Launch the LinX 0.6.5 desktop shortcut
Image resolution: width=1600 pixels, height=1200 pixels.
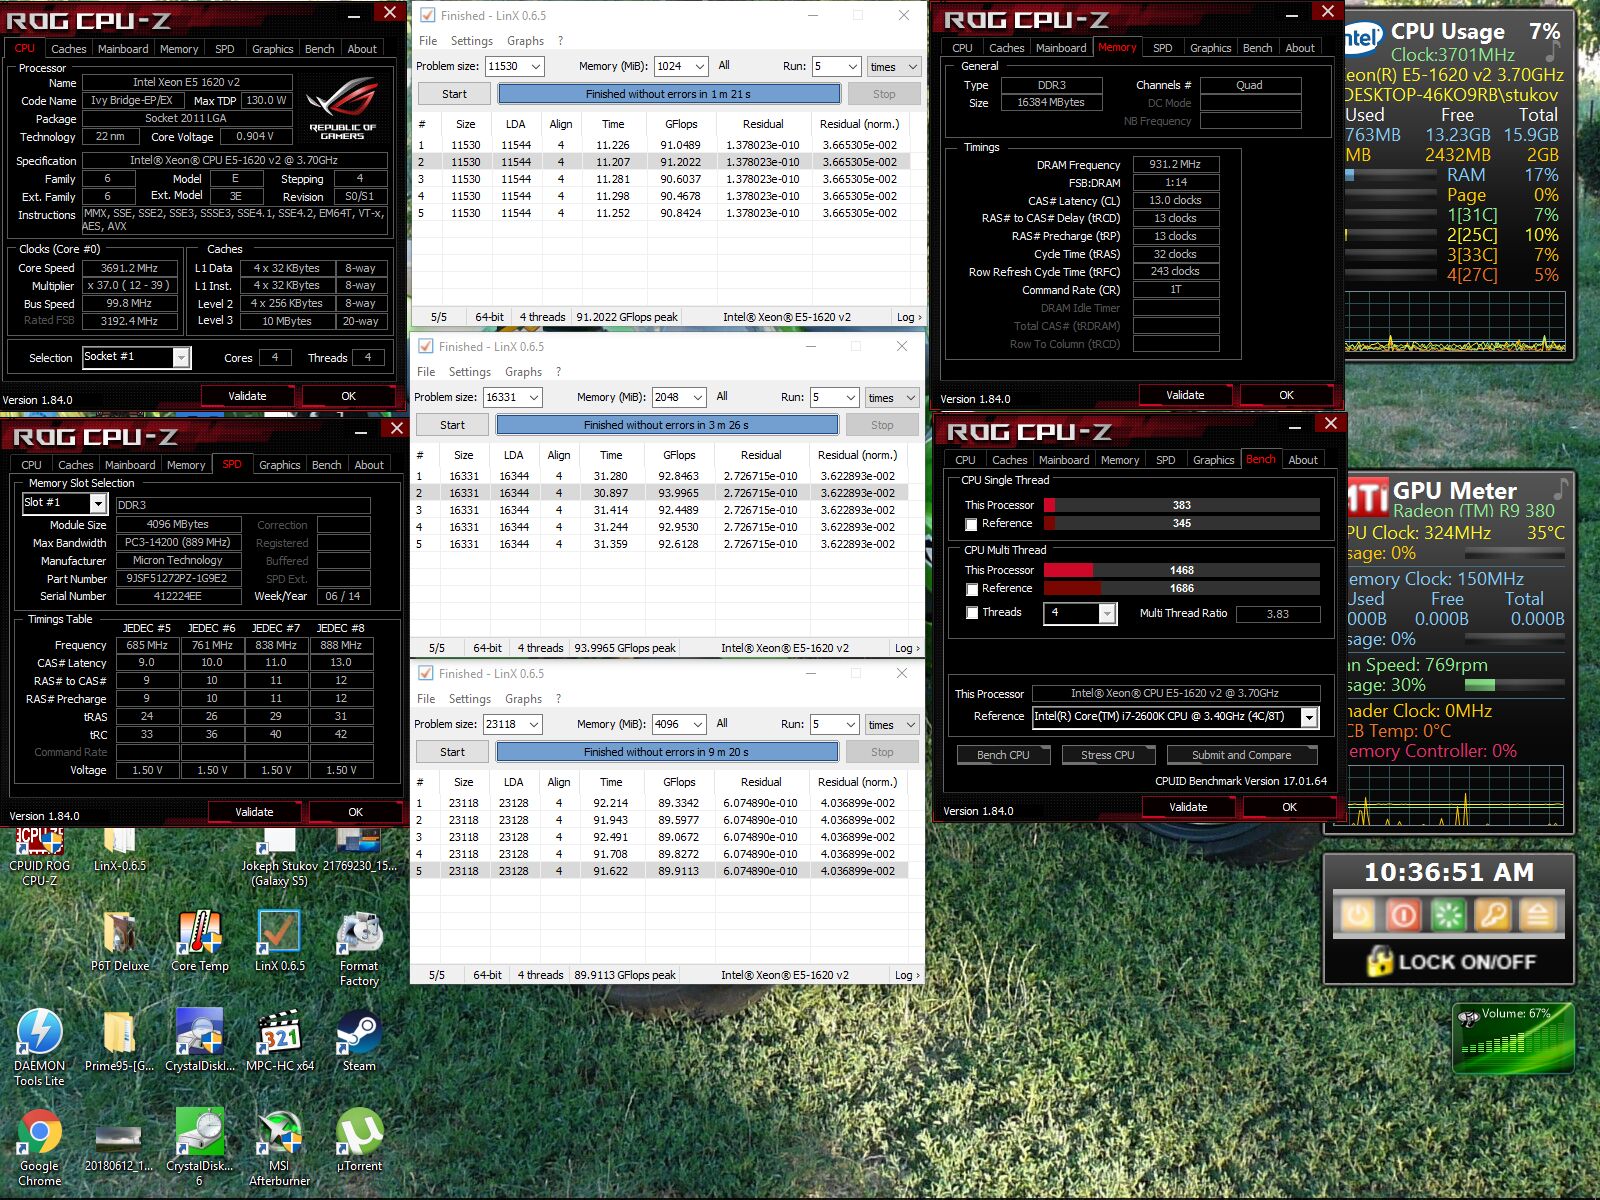[279, 942]
